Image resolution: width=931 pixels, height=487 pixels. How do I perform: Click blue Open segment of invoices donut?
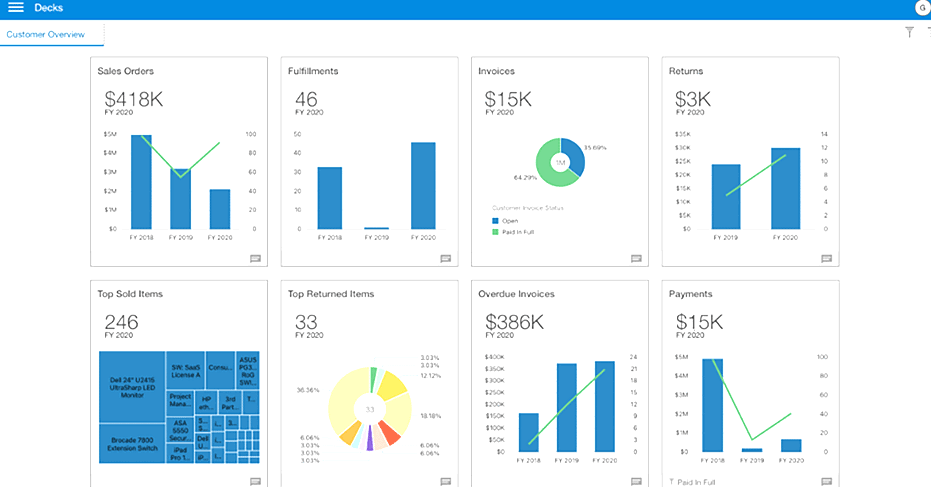(575, 156)
